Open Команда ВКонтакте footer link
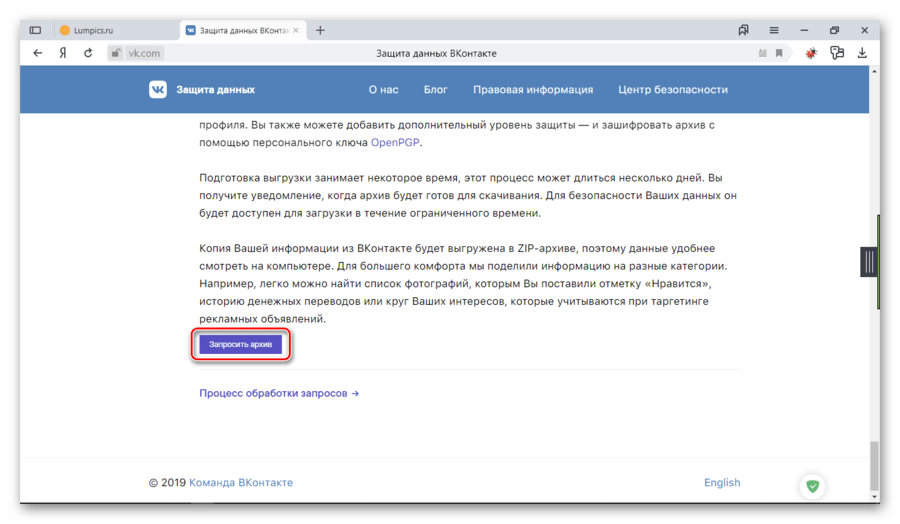This screenshot has height=524, width=900. [x=241, y=483]
